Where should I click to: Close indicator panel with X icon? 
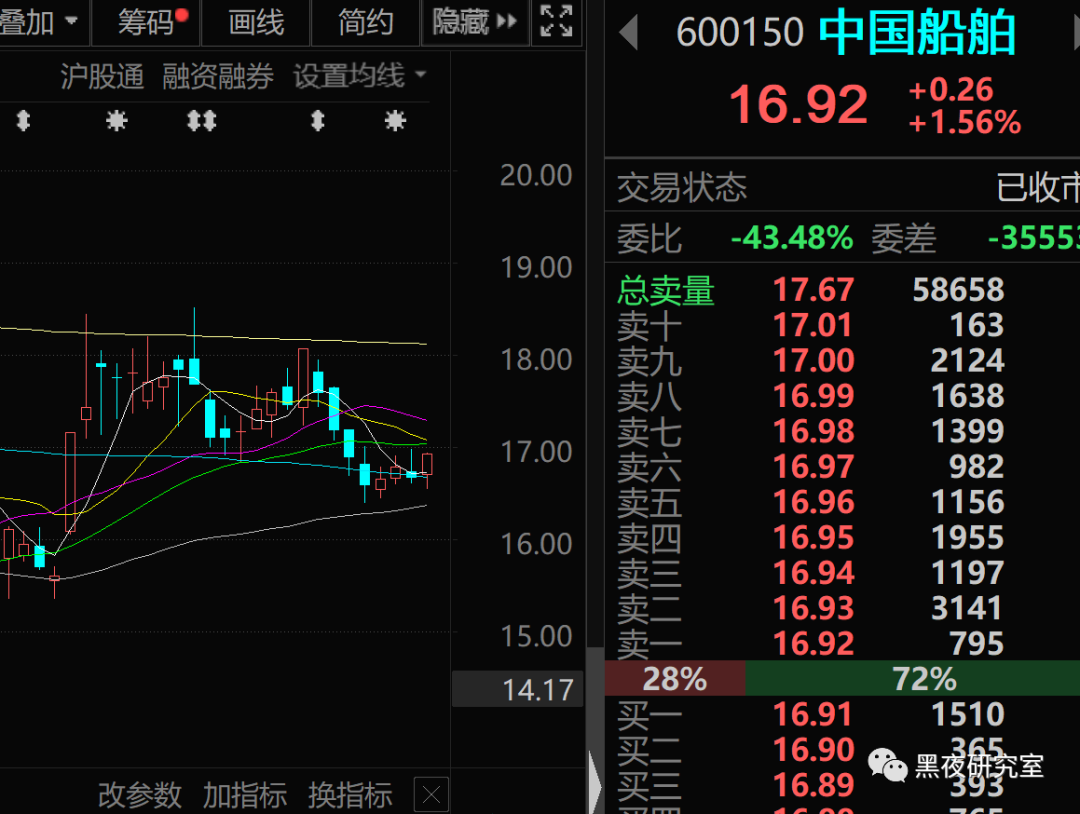432,795
